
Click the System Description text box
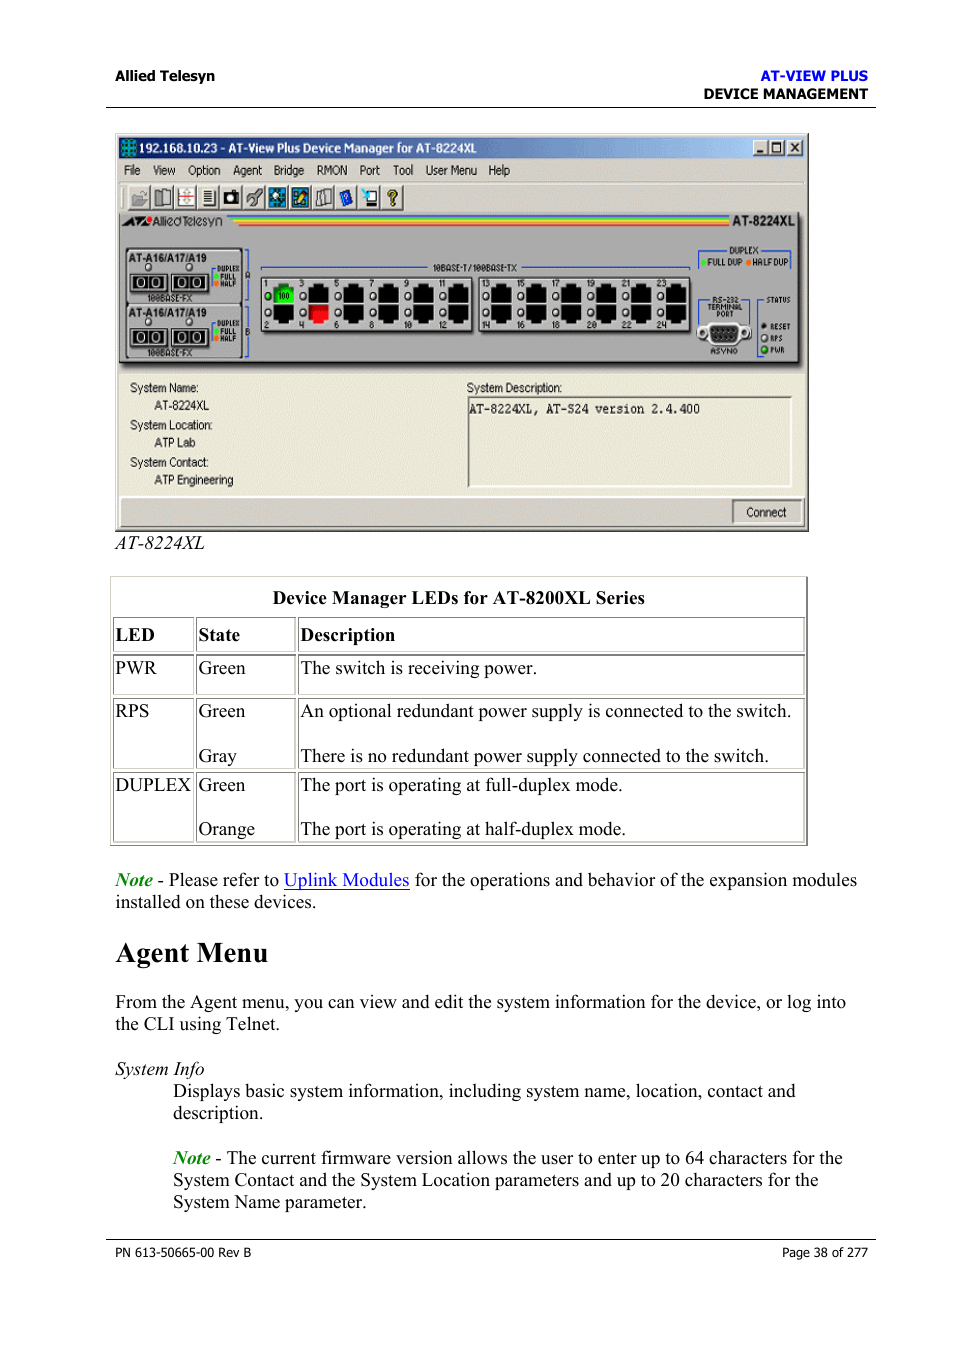coord(629,441)
